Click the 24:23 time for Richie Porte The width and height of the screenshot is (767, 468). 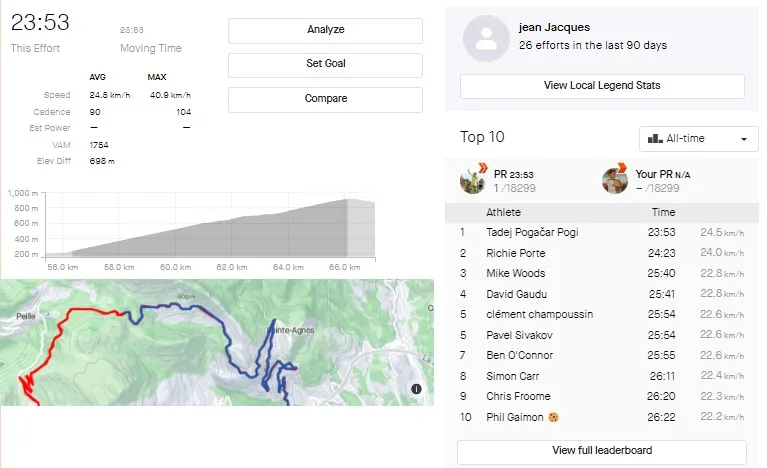(661, 253)
